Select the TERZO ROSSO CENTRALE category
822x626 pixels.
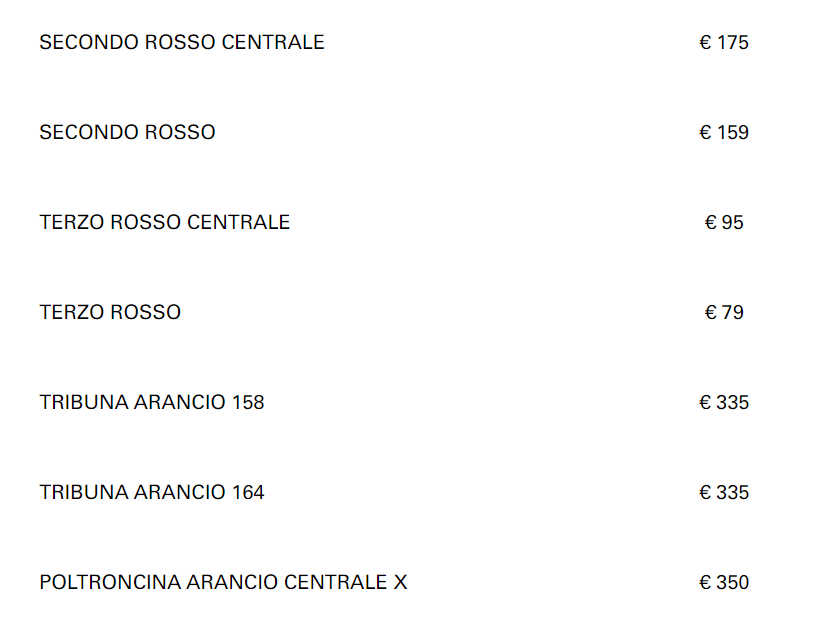[165, 223]
